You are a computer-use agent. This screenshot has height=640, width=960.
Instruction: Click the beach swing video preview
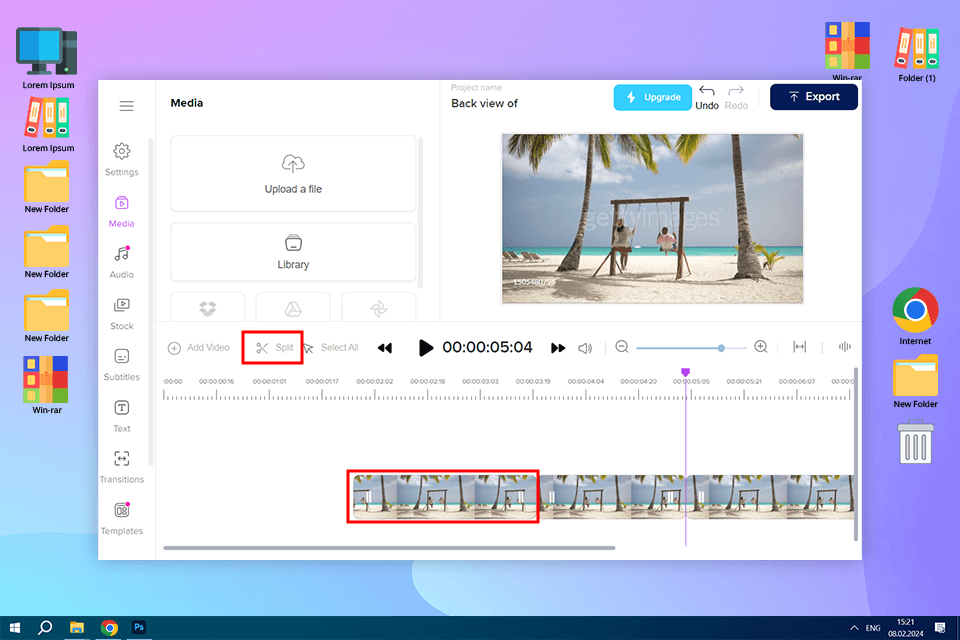(x=652, y=219)
